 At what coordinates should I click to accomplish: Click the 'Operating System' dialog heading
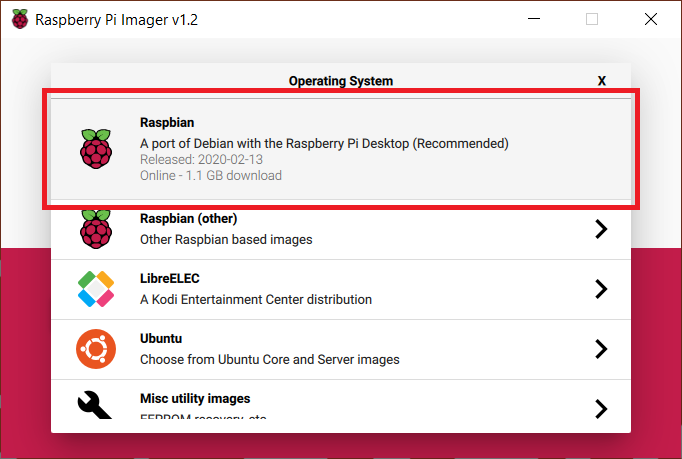(341, 81)
